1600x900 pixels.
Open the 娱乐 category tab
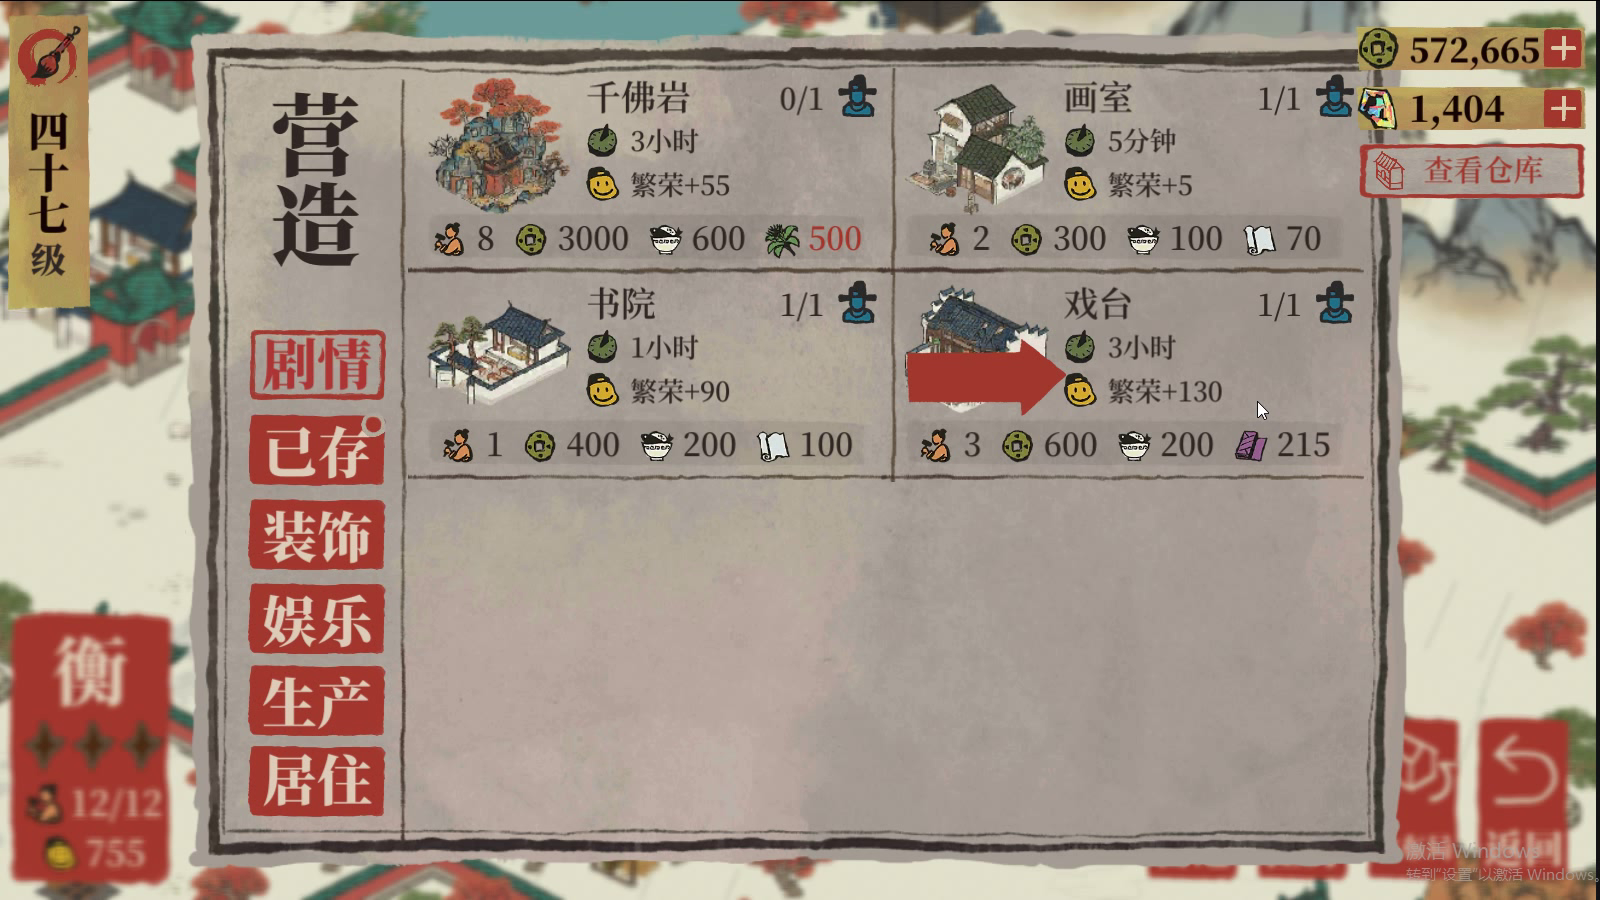coord(317,619)
